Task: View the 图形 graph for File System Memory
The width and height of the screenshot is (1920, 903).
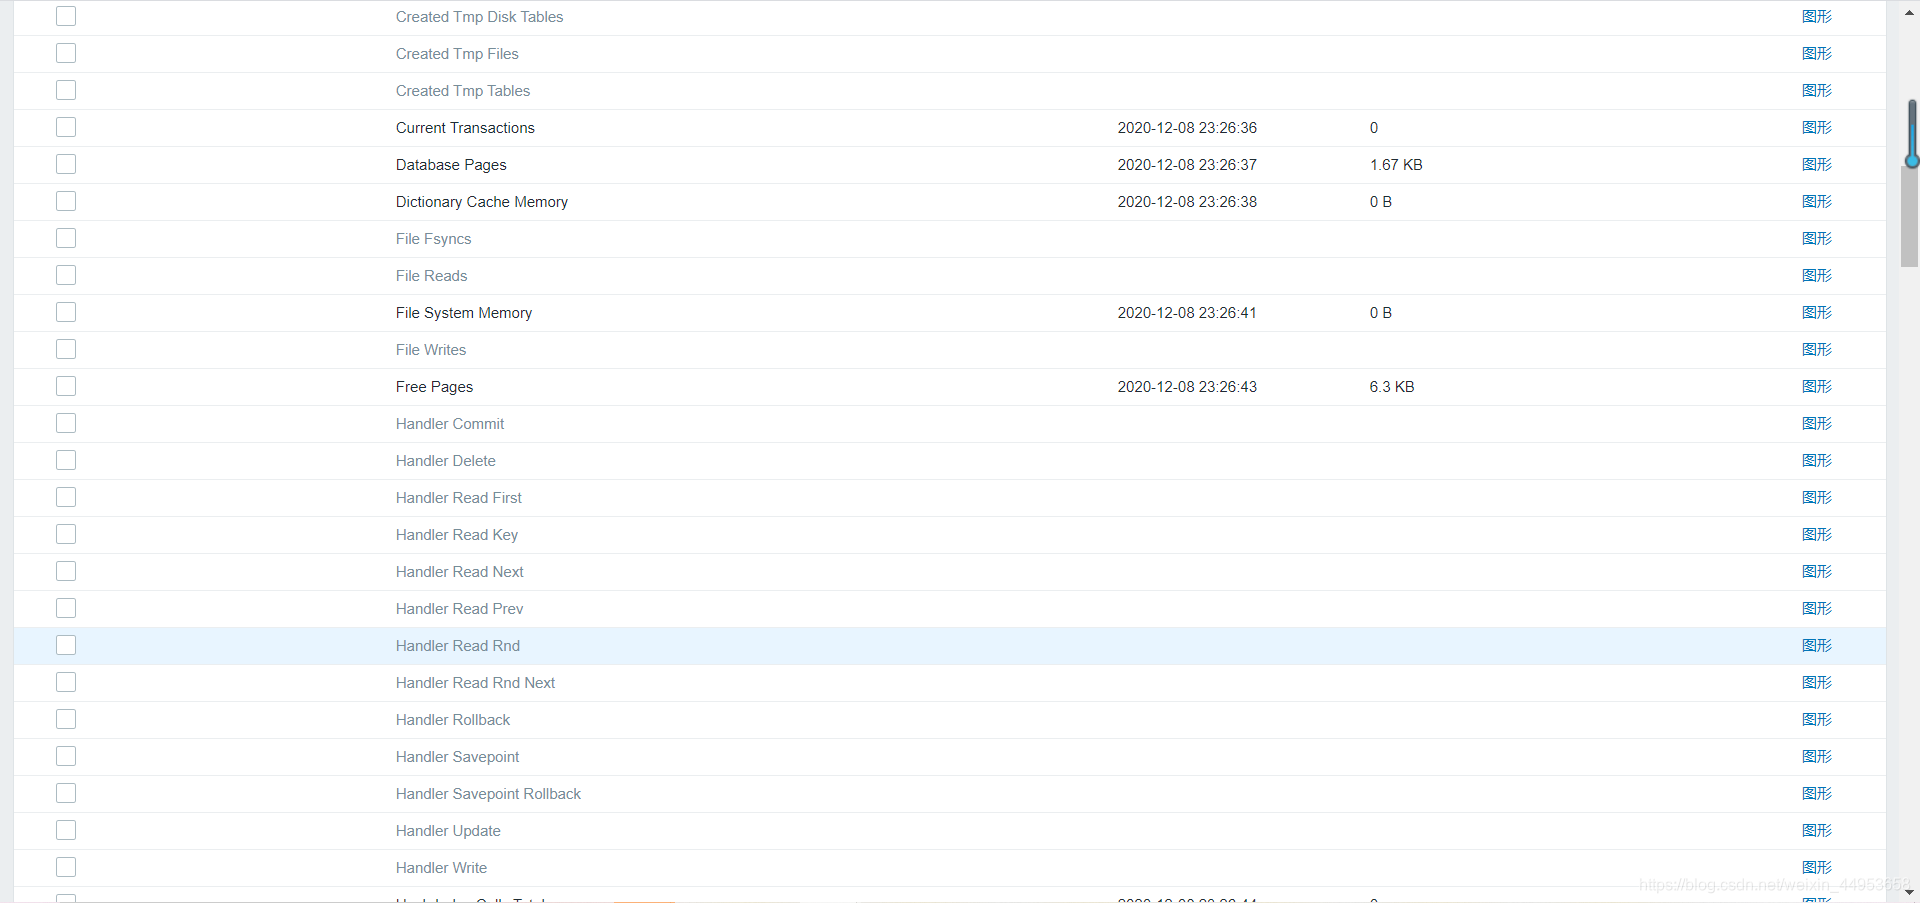Action: (1817, 312)
